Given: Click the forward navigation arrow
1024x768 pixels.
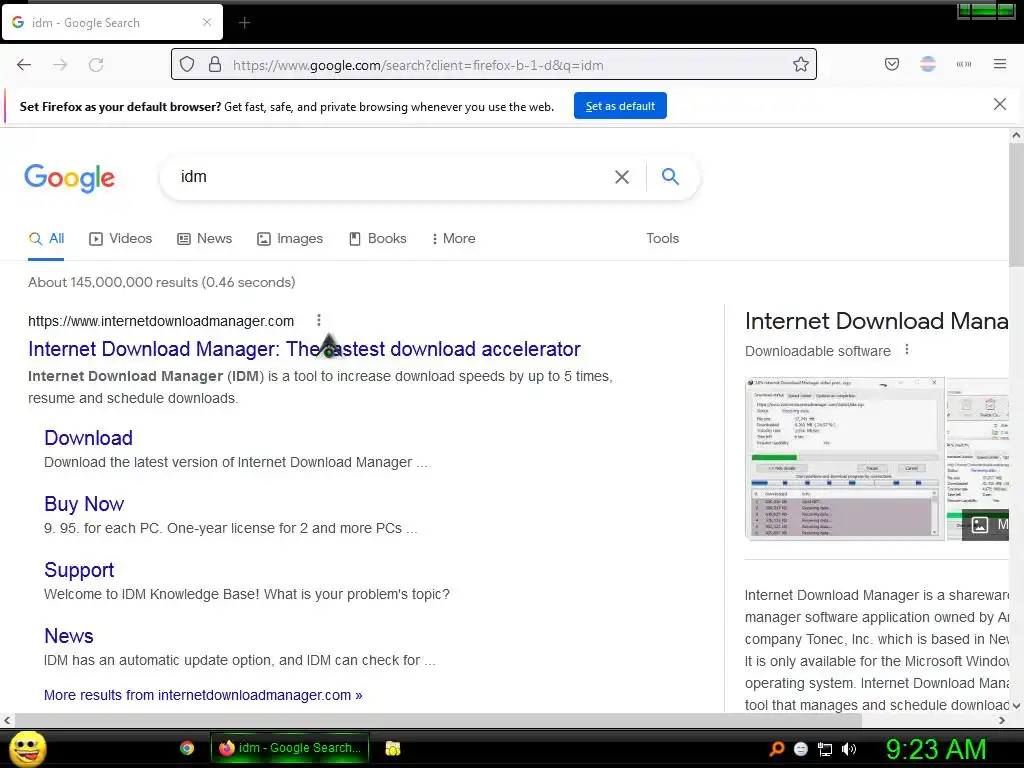Looking at the screenshot, I should pos(60,65).
